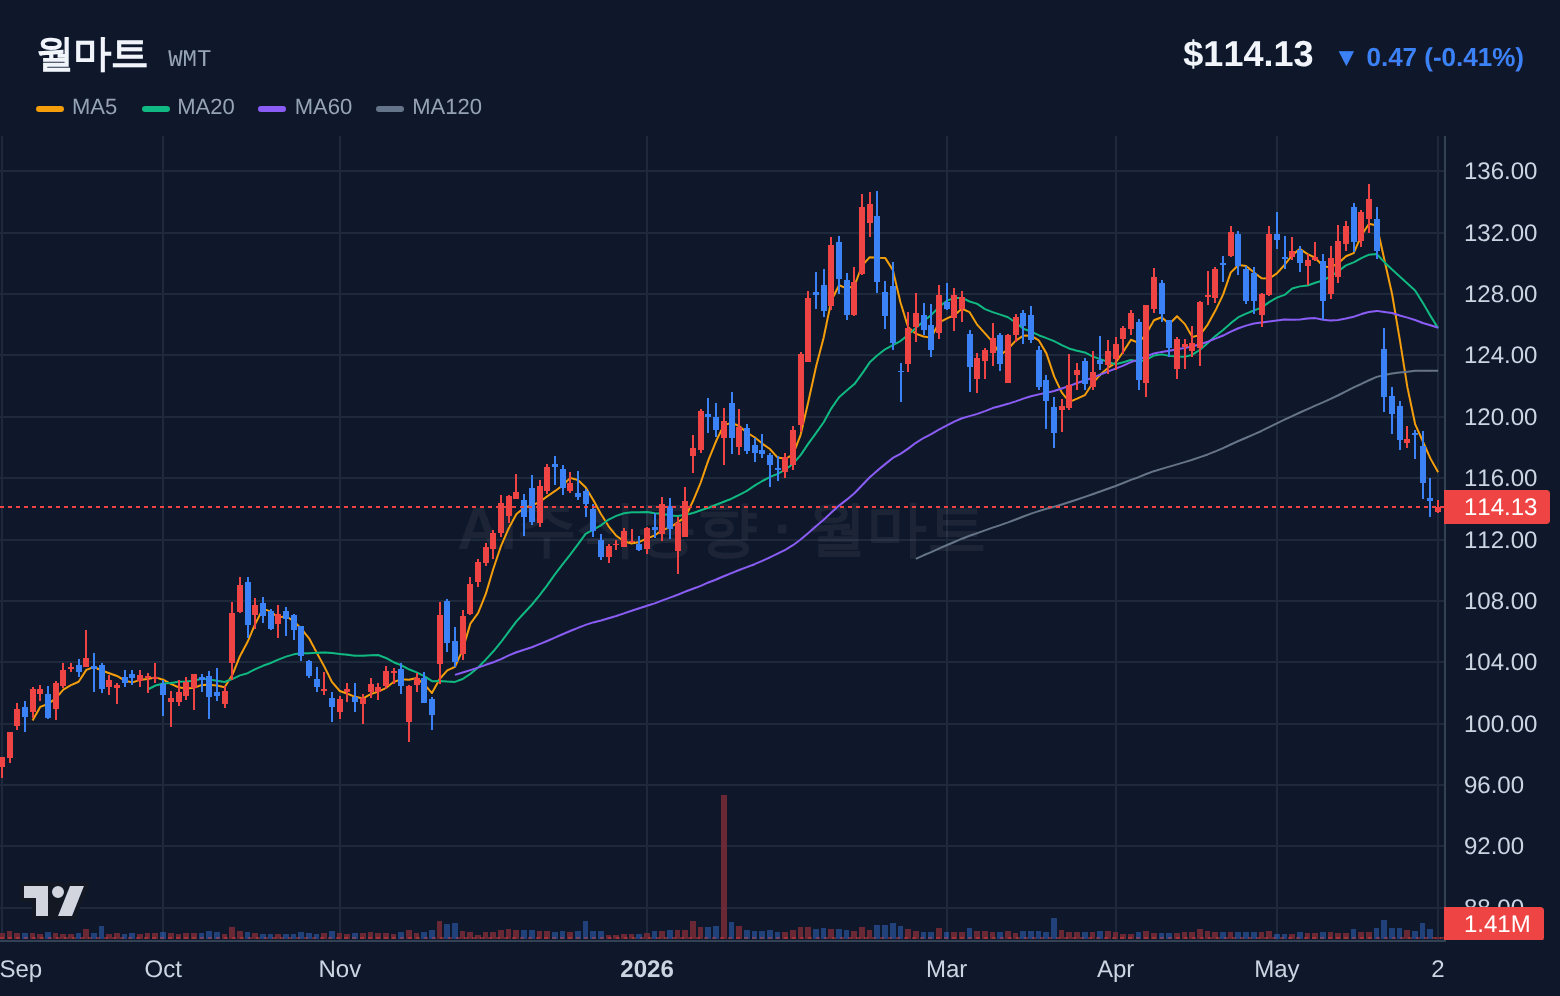Image resolution: width=1560 pixels, height=996 pixels.
Task: Click the 132.00 price axis label
Action: [1500, 233]
